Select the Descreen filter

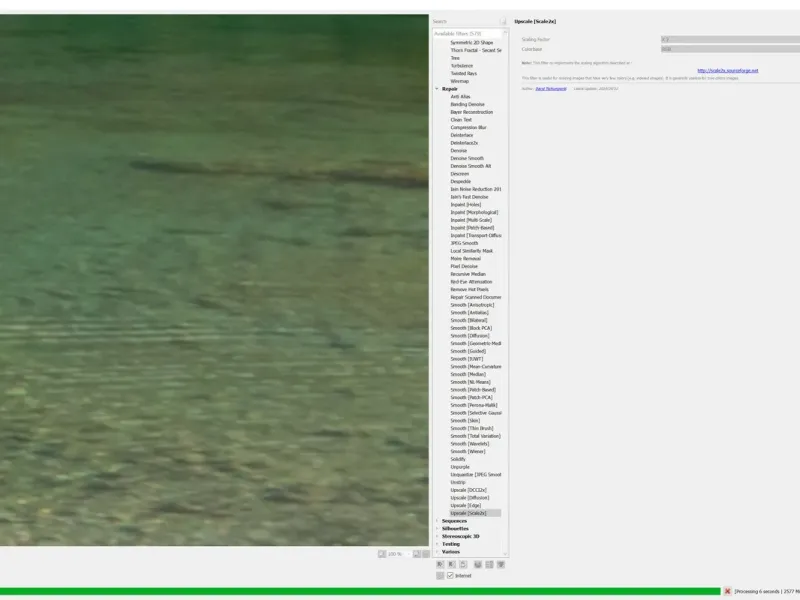[x=460, y=173]
